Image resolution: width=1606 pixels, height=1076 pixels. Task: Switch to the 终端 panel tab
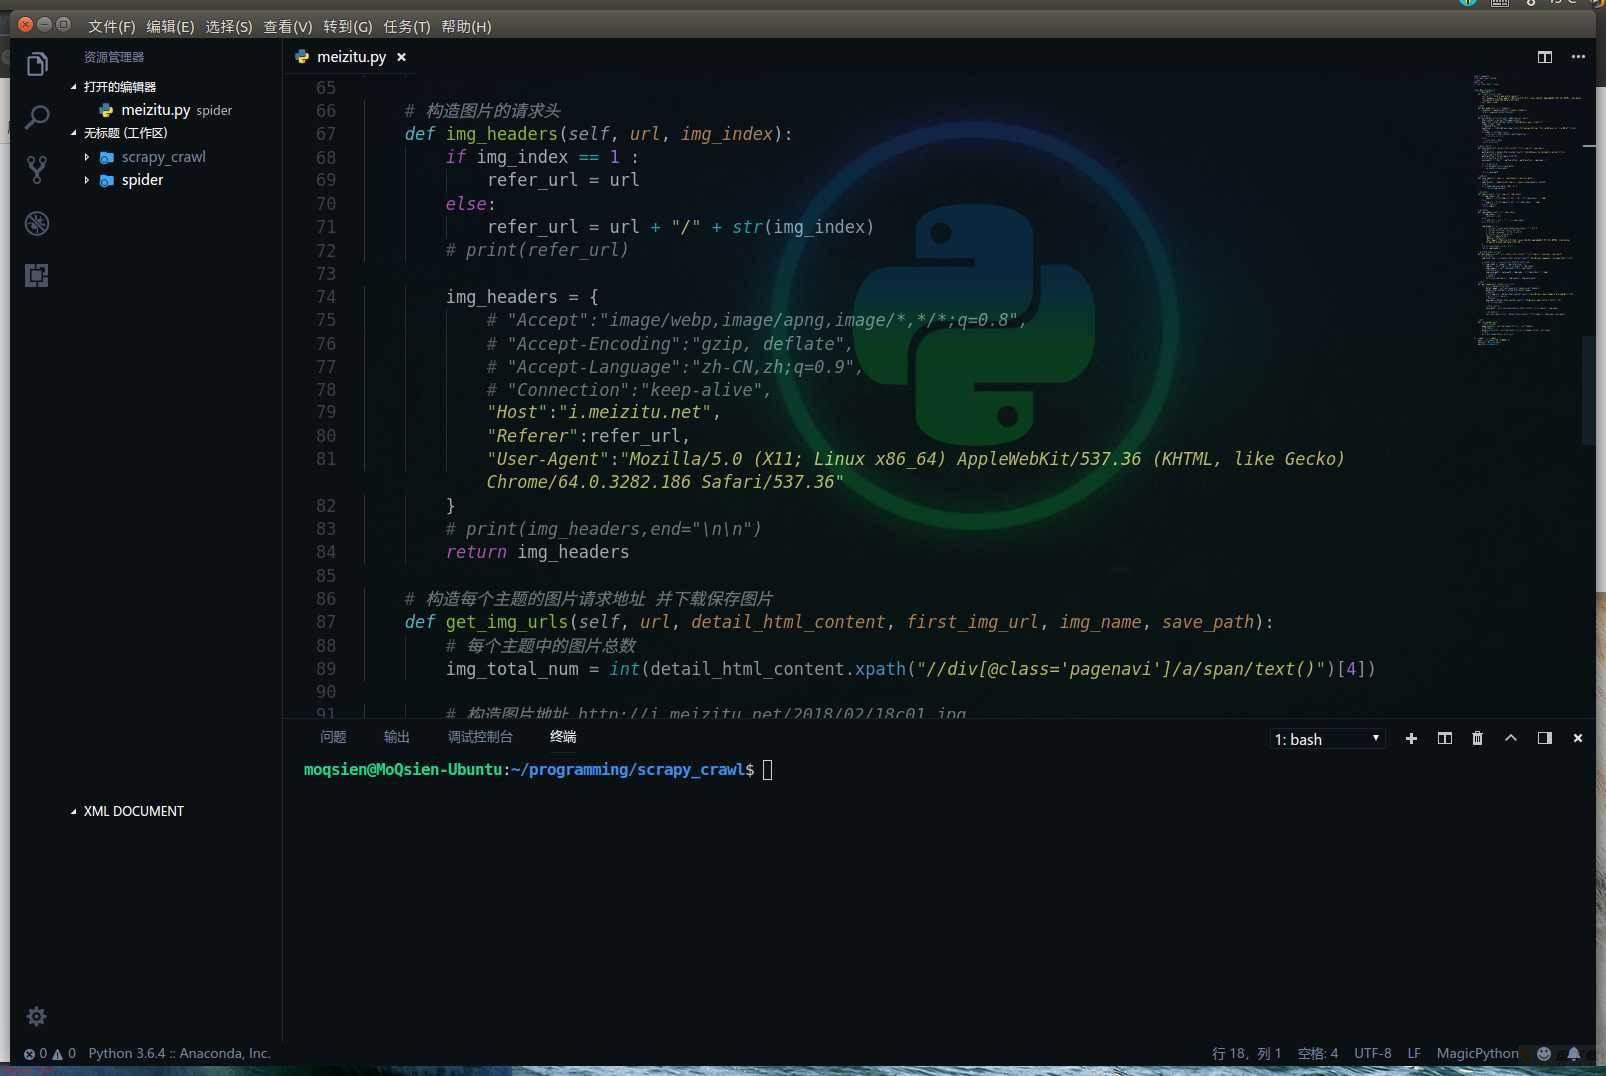563,737
